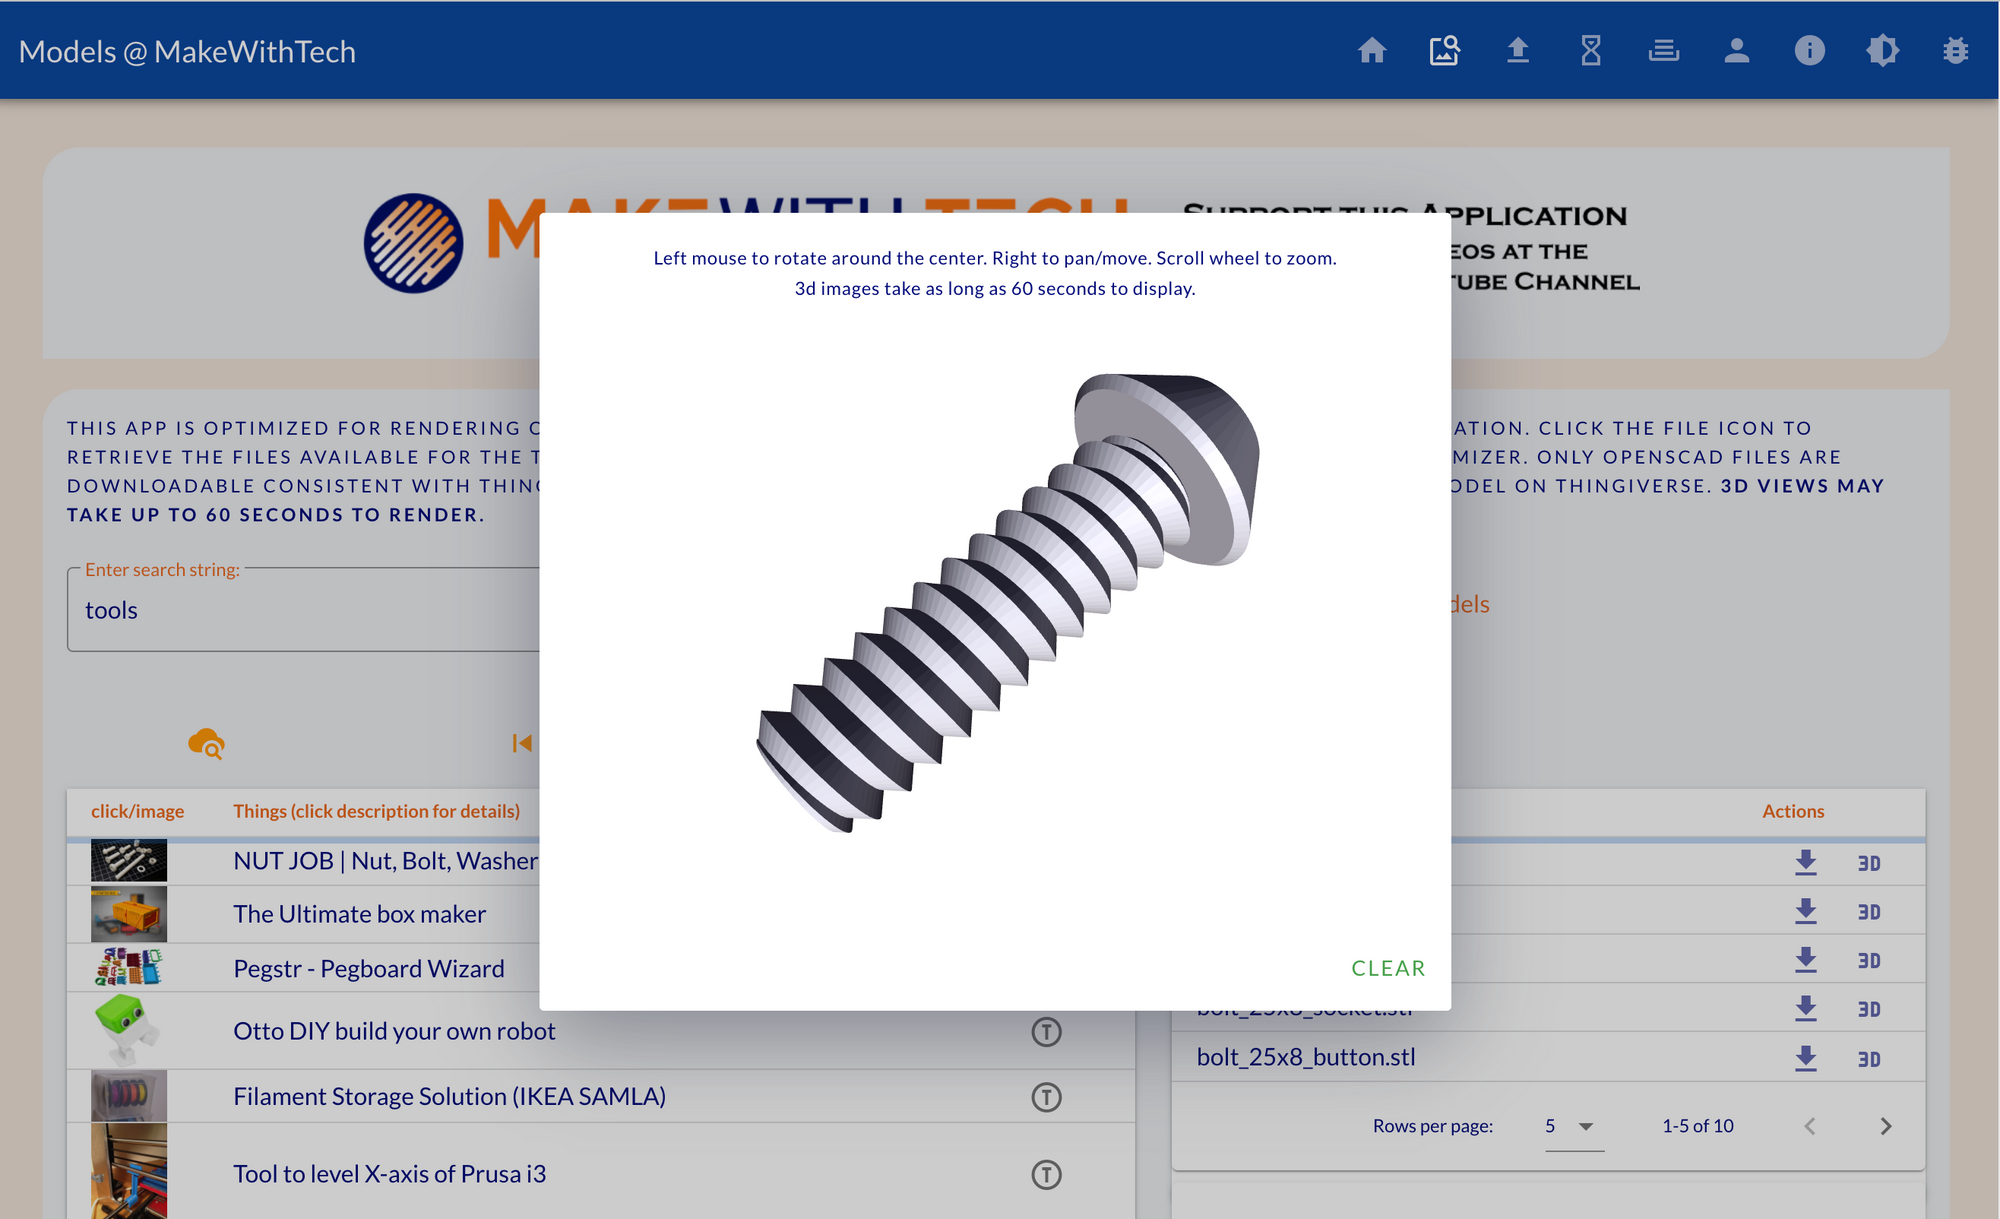The height and width of the screenshot is (1219, 2000).
Task: View bolt_25x8_button.stl in 3D
Action: pos(1868,1059)
